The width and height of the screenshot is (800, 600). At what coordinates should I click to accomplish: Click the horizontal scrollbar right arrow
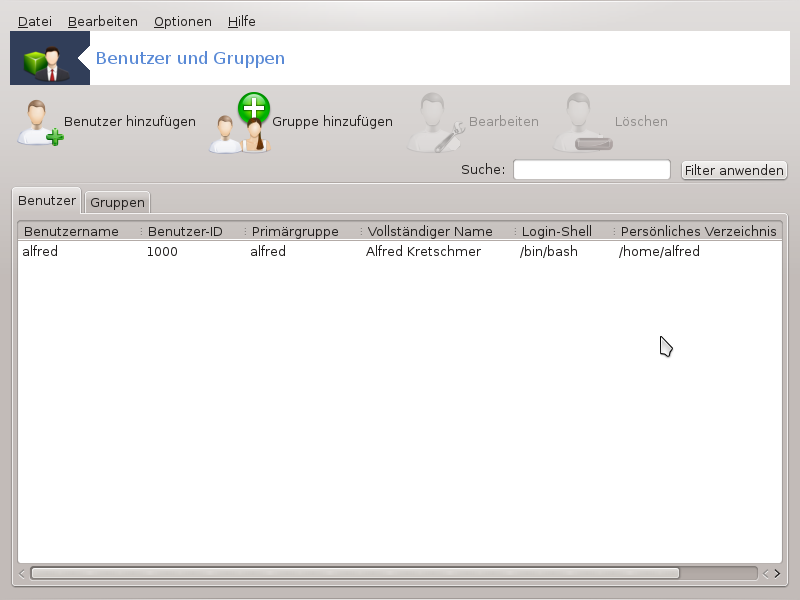coord(777,574)
